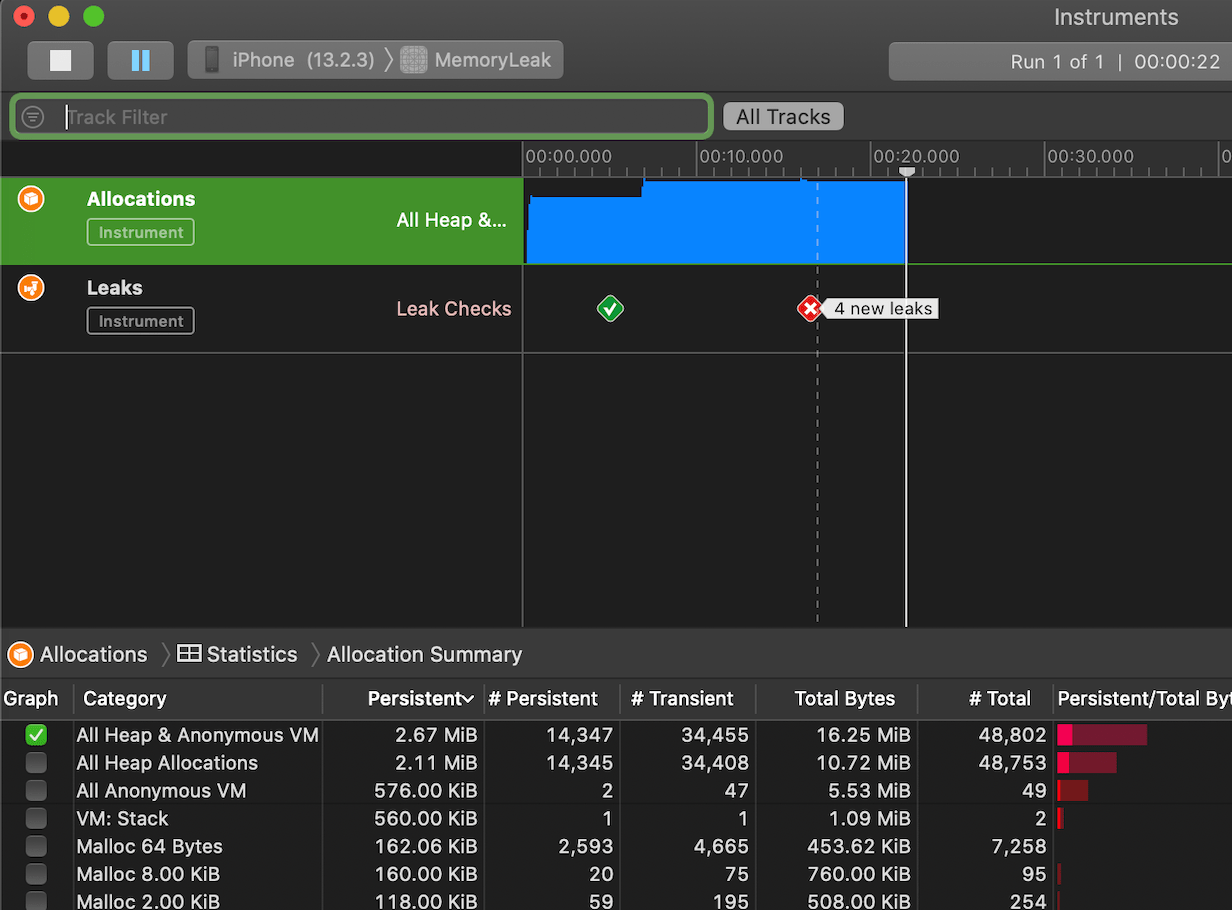The image size is (1232, 910).
Task: Select the VM: Stack category
Action: pos(122,819)
